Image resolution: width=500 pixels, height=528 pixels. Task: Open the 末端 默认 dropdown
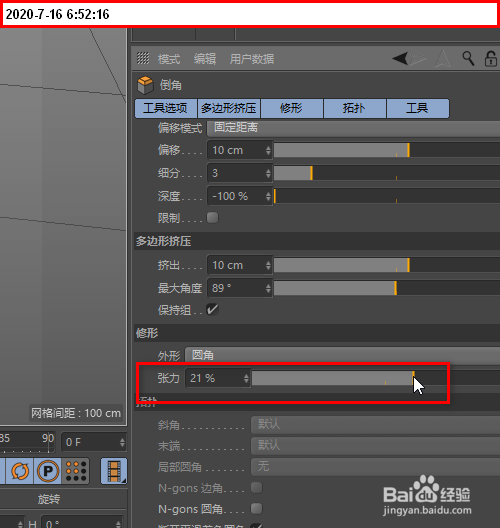tap(375, 446)
